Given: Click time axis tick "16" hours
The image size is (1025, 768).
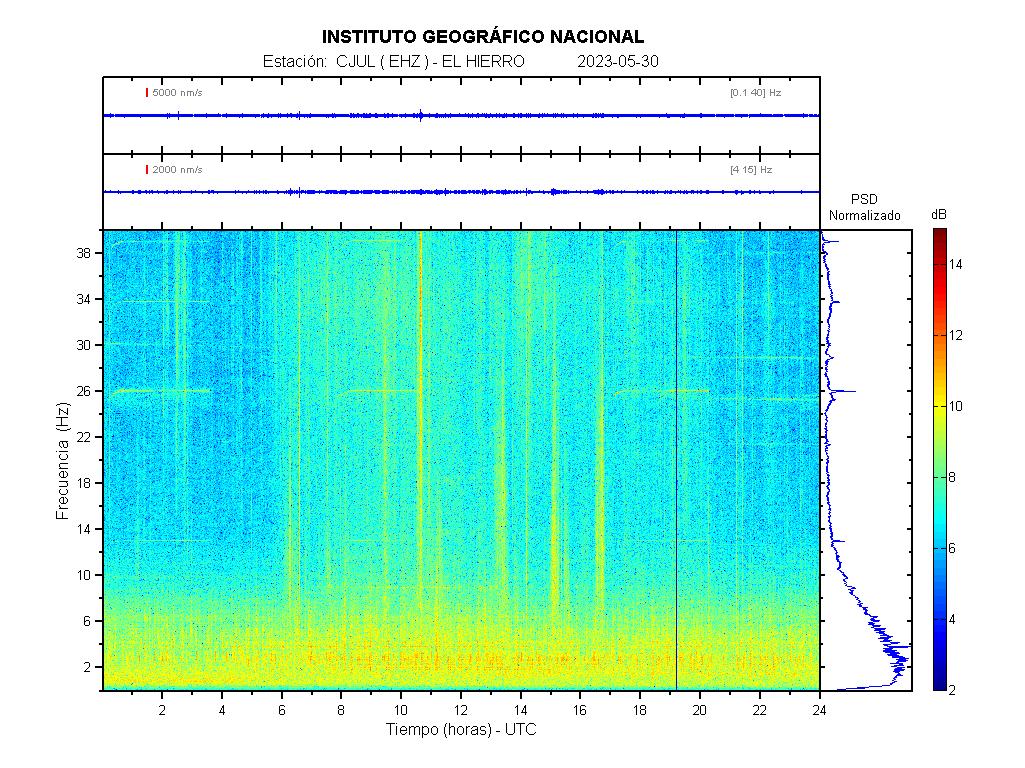Looking at the screenshot, I should 580,710.
